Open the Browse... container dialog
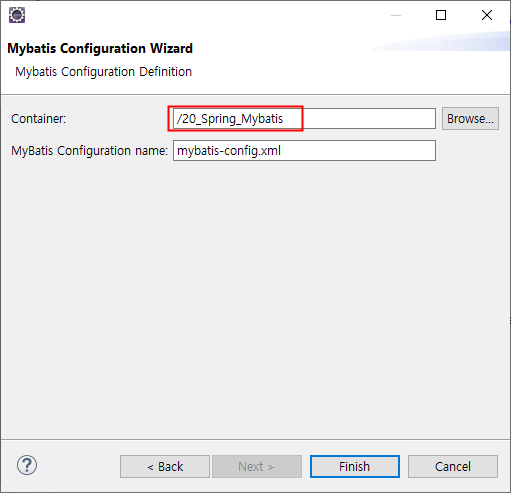Screen dimensions: 511x493 pos(470,119)
